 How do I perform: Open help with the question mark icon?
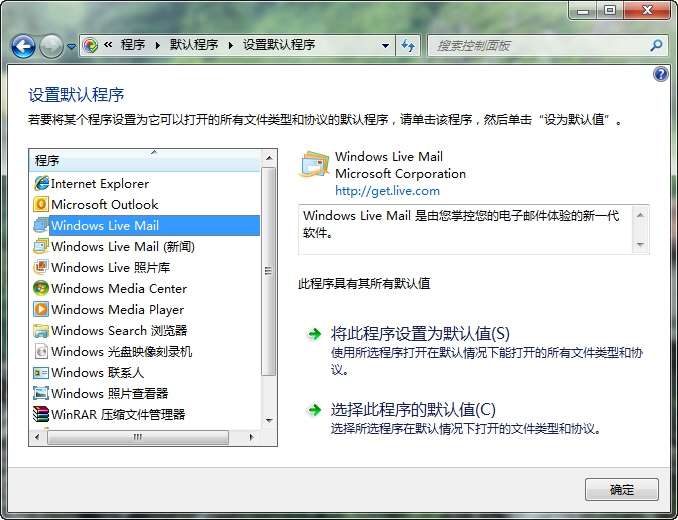tap(660, 74)
